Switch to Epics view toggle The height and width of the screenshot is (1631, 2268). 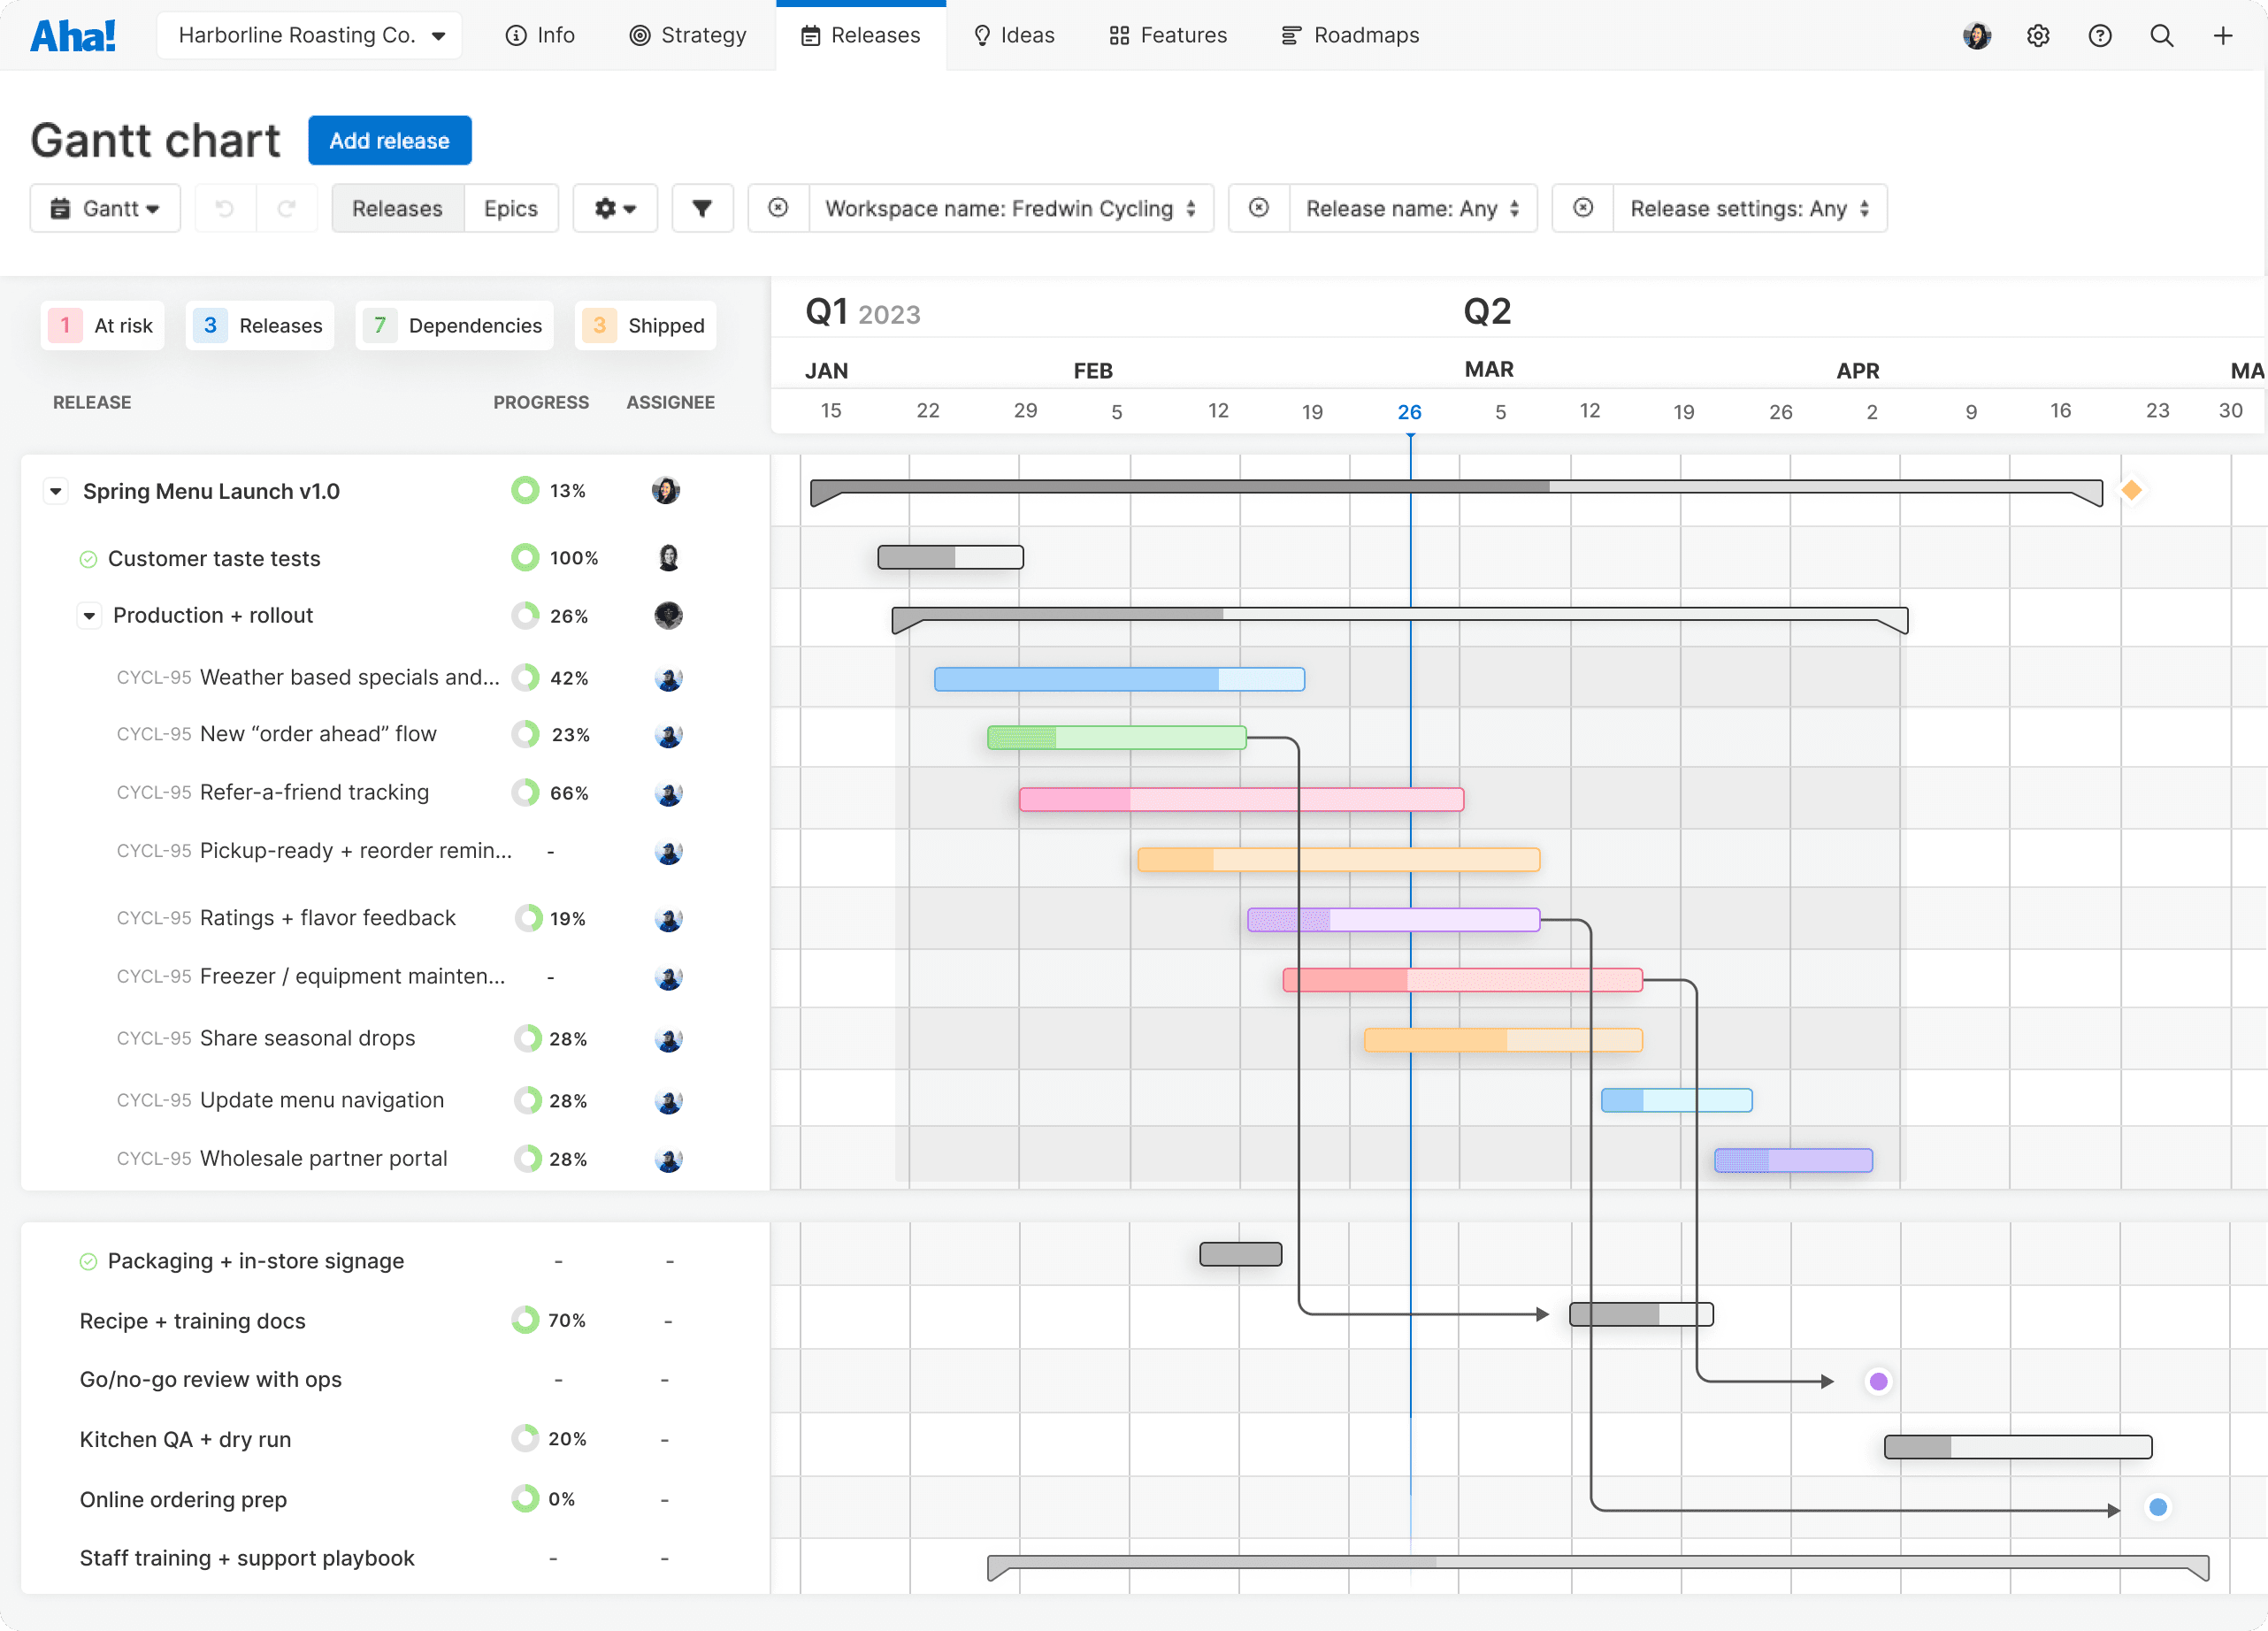(510, 208)
